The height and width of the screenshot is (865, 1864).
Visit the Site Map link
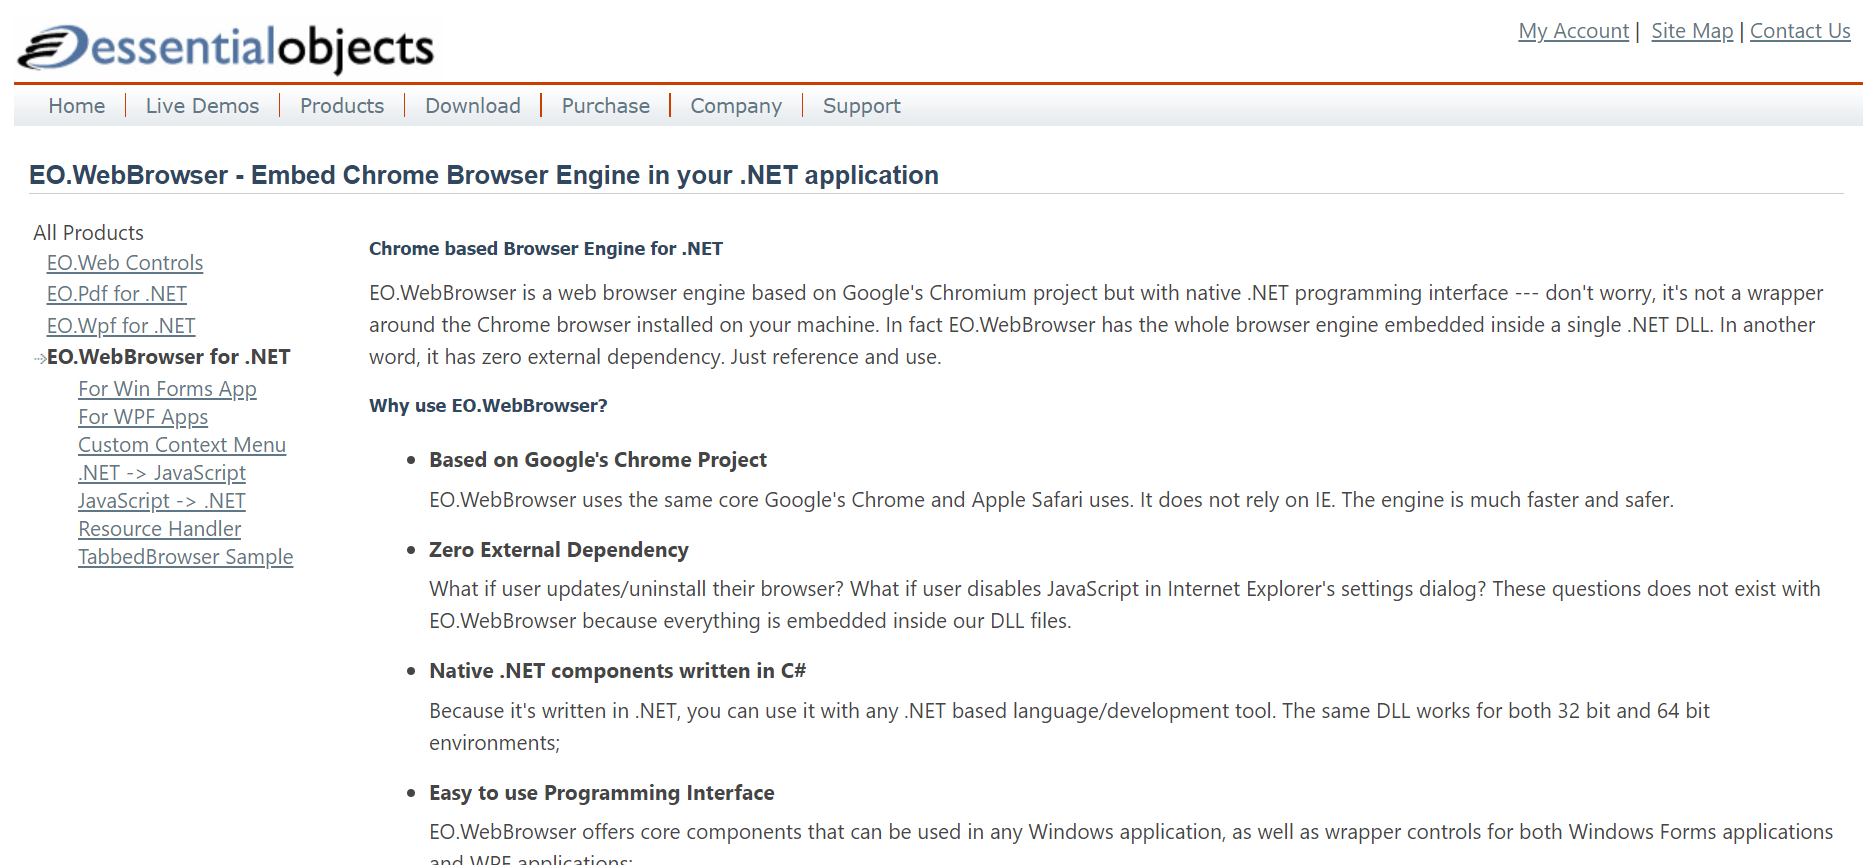1692,31
